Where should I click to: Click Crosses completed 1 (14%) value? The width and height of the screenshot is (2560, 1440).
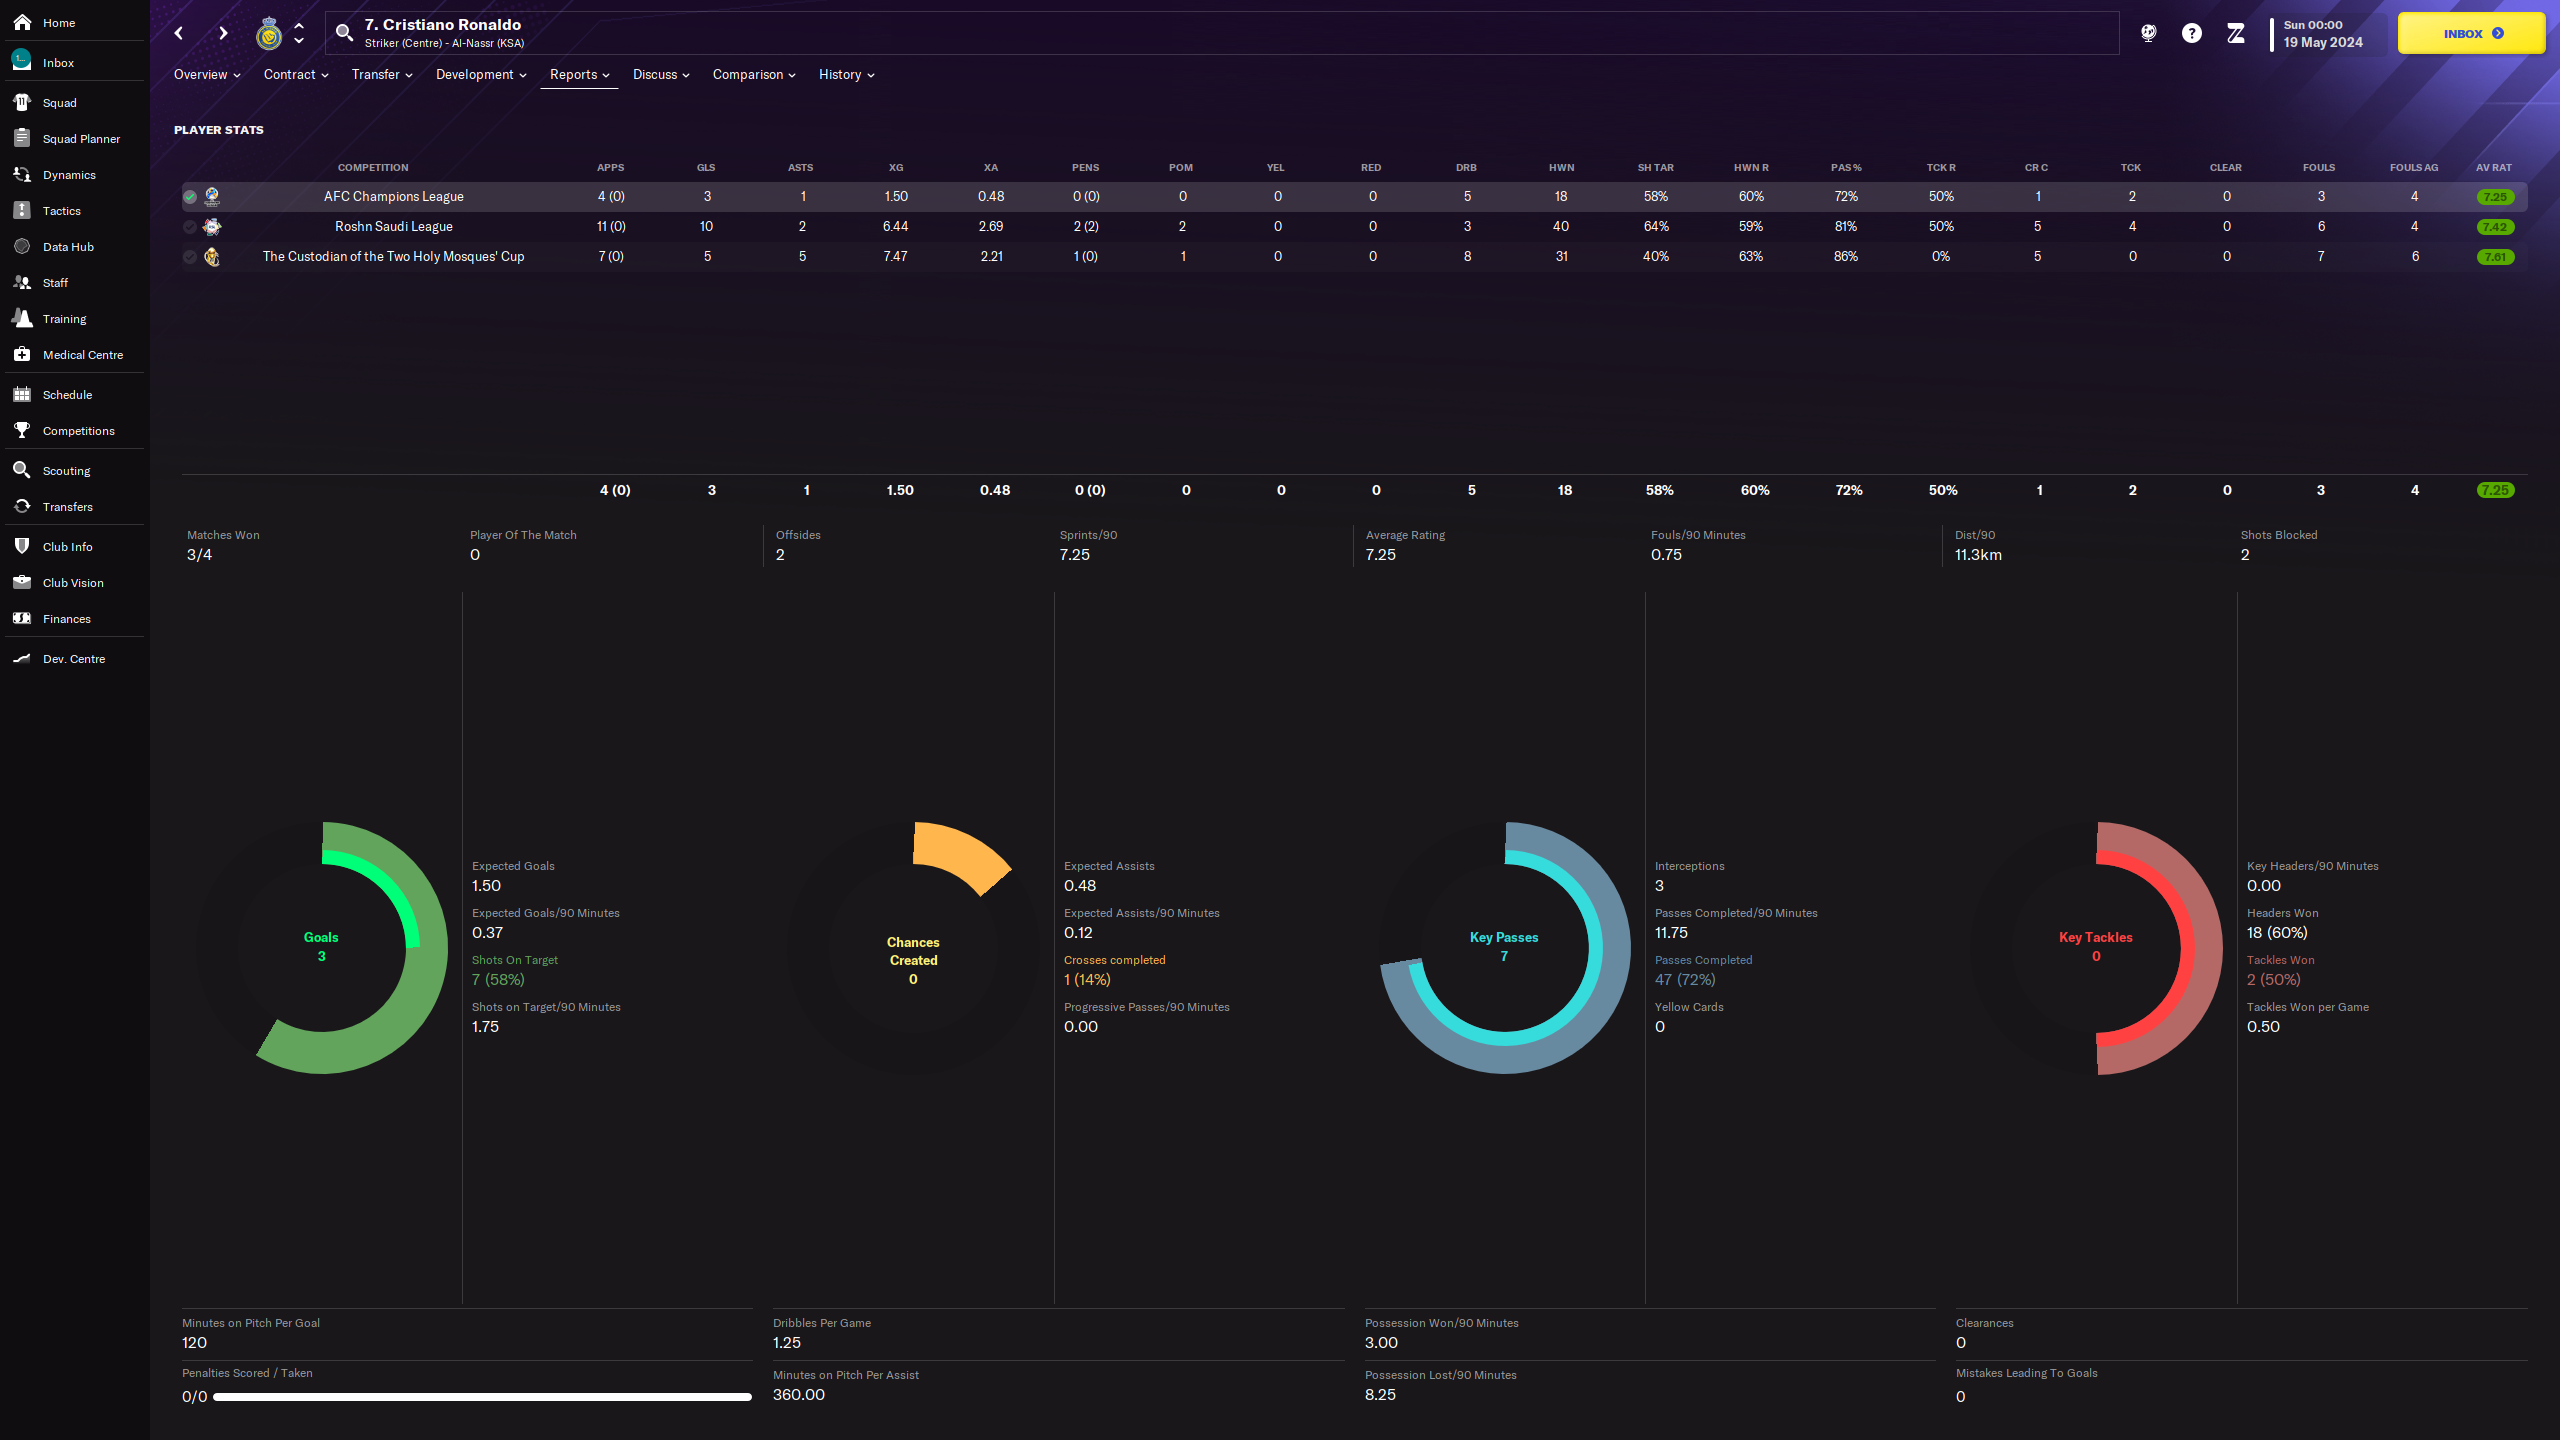pos(1087,980)
